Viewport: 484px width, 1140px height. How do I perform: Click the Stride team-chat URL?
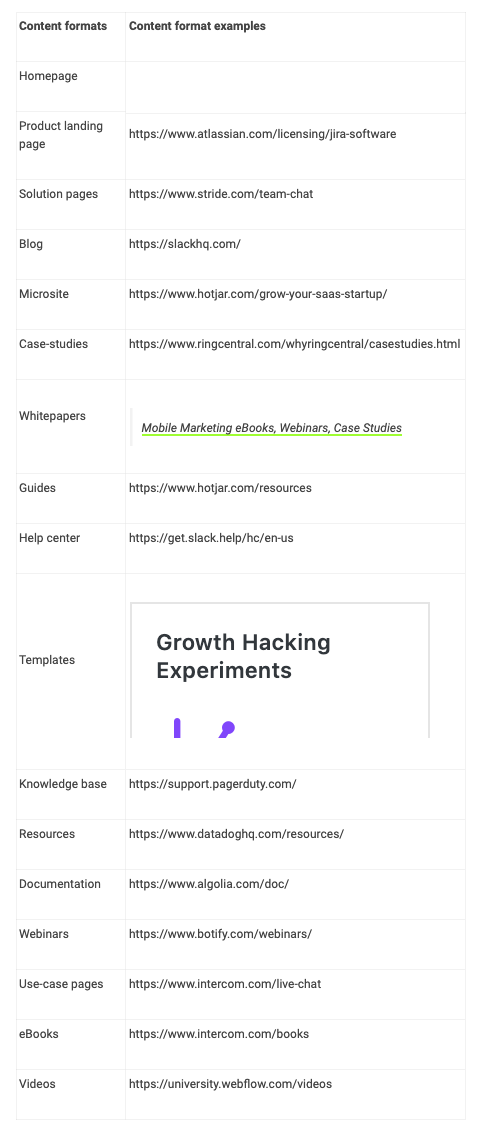(221, 194)
